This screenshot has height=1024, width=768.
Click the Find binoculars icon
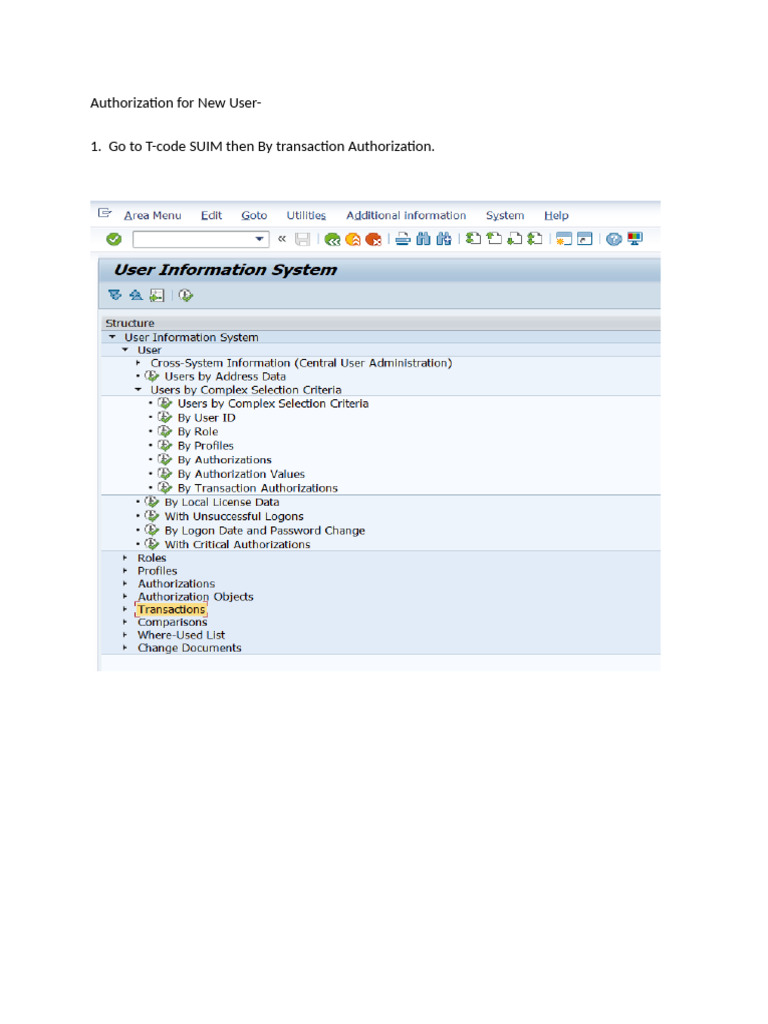[x=423, y=240]
